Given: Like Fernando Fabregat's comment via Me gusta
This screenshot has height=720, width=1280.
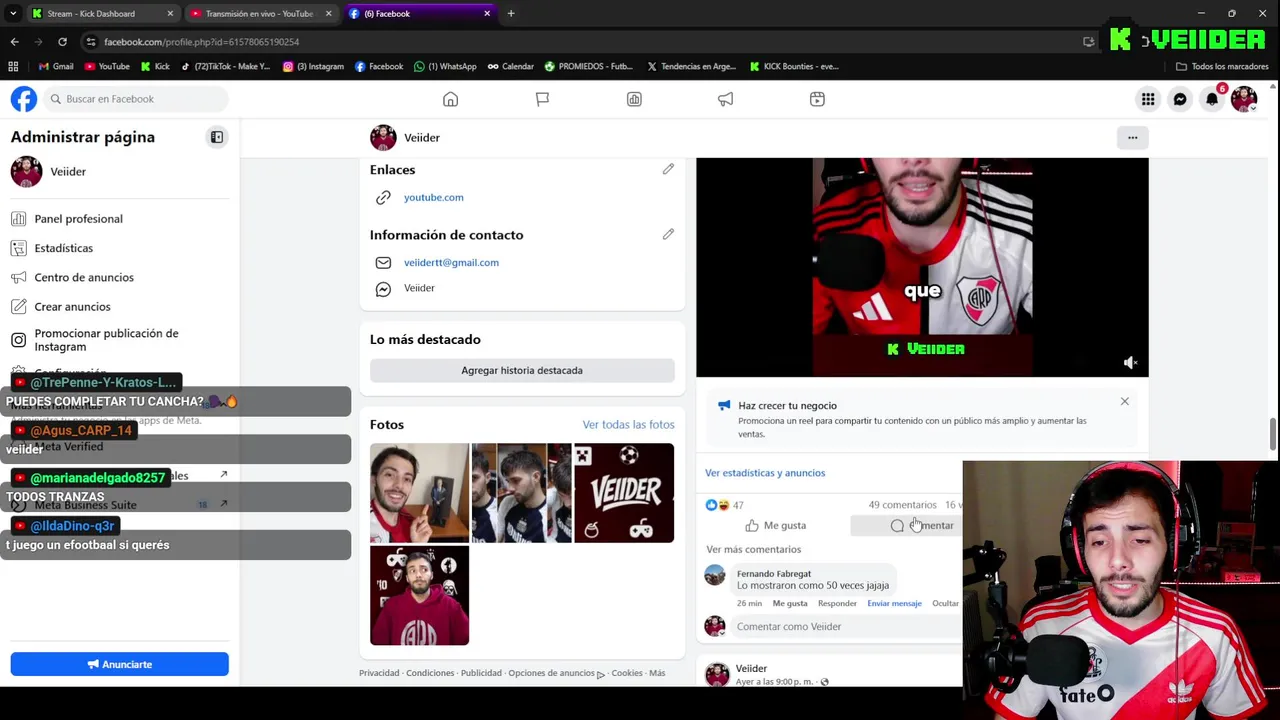Looking at the screenshot, I should click(790, 603).
